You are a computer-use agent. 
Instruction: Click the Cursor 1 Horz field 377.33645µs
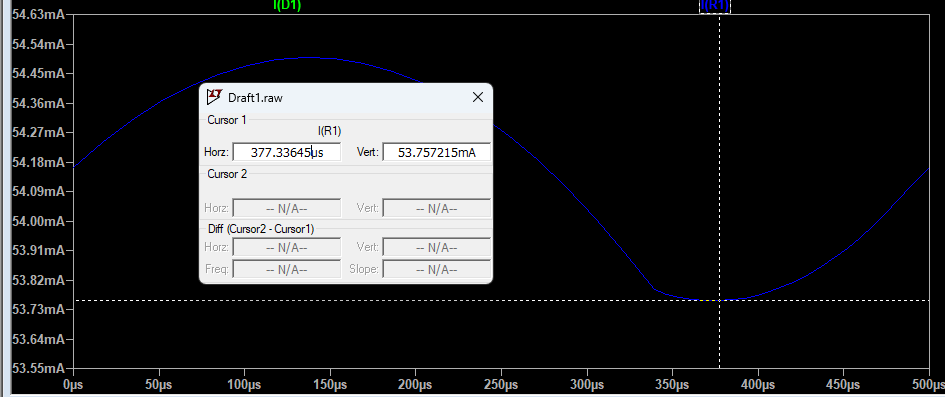(287, 152)
